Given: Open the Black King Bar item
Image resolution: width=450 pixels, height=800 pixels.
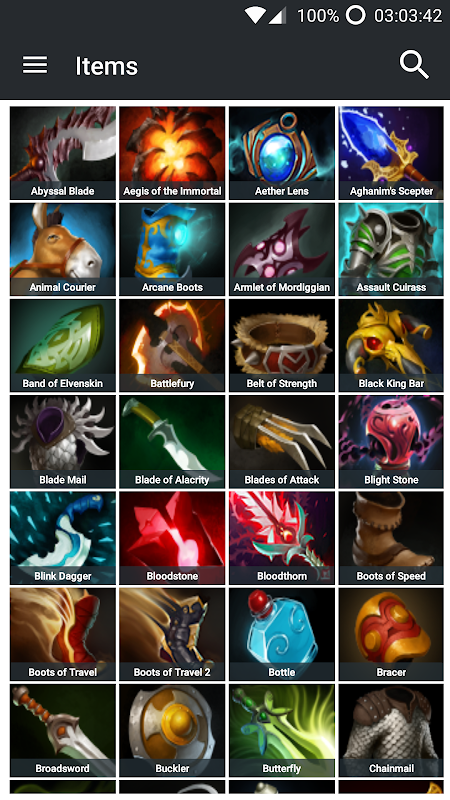Looking at the screenshot, I should pyautogui.click(x=391, y=345).
